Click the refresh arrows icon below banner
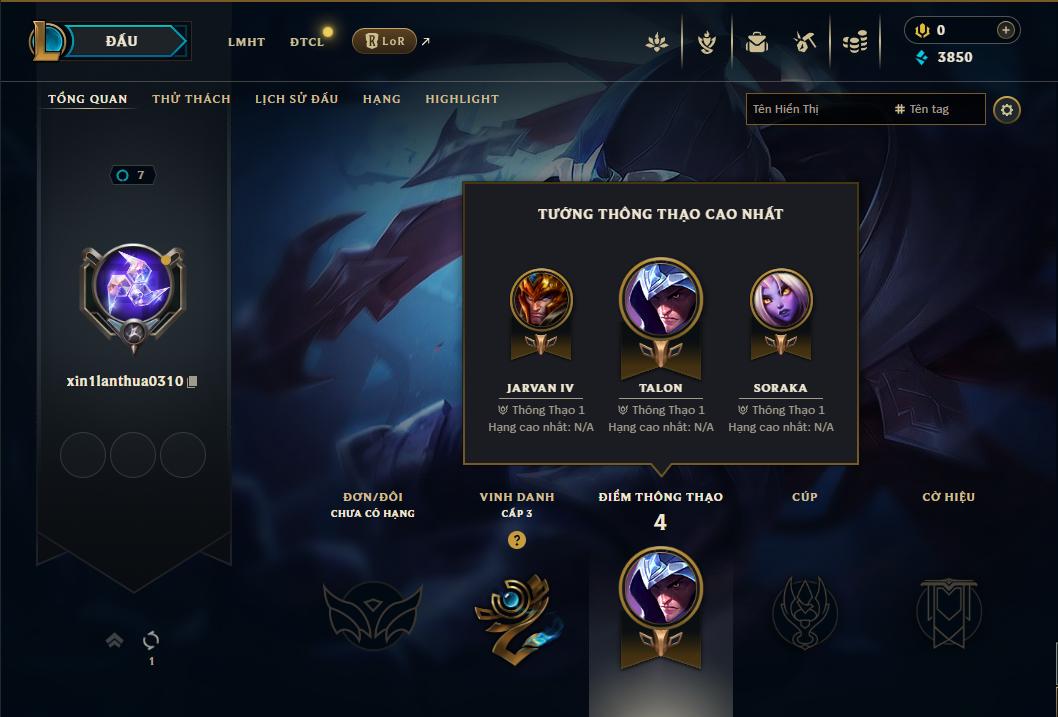 (x=151, y=640)
